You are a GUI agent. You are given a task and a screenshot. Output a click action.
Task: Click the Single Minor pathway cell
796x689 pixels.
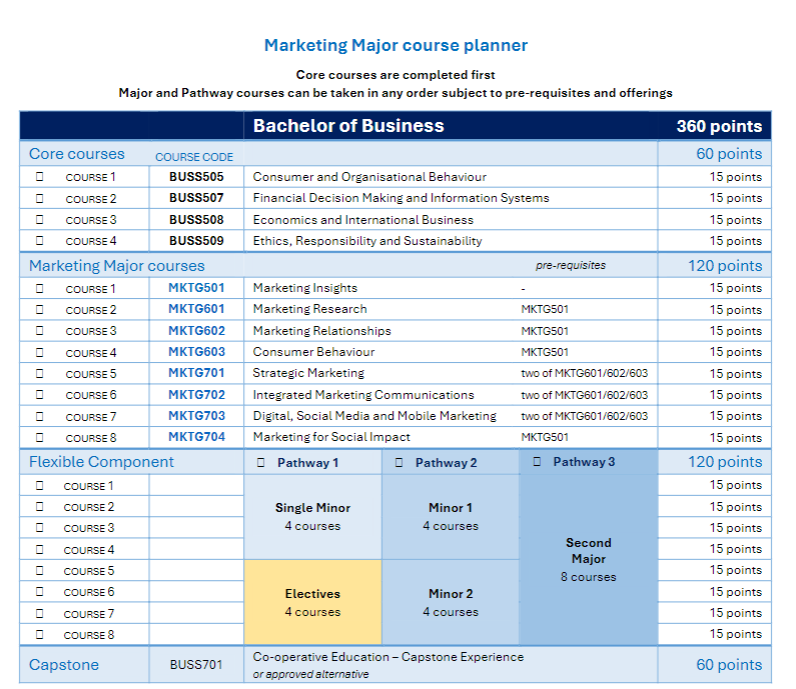(x=312, y=516)
